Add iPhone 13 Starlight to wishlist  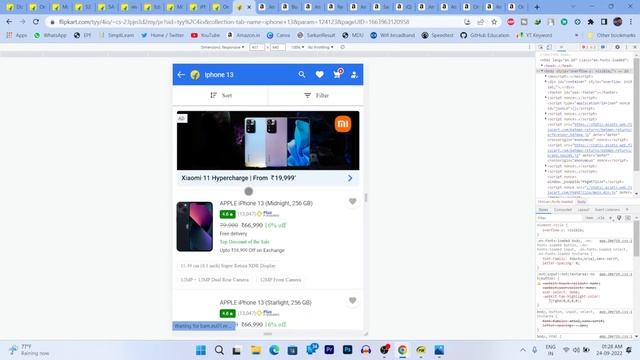point(353,301)
